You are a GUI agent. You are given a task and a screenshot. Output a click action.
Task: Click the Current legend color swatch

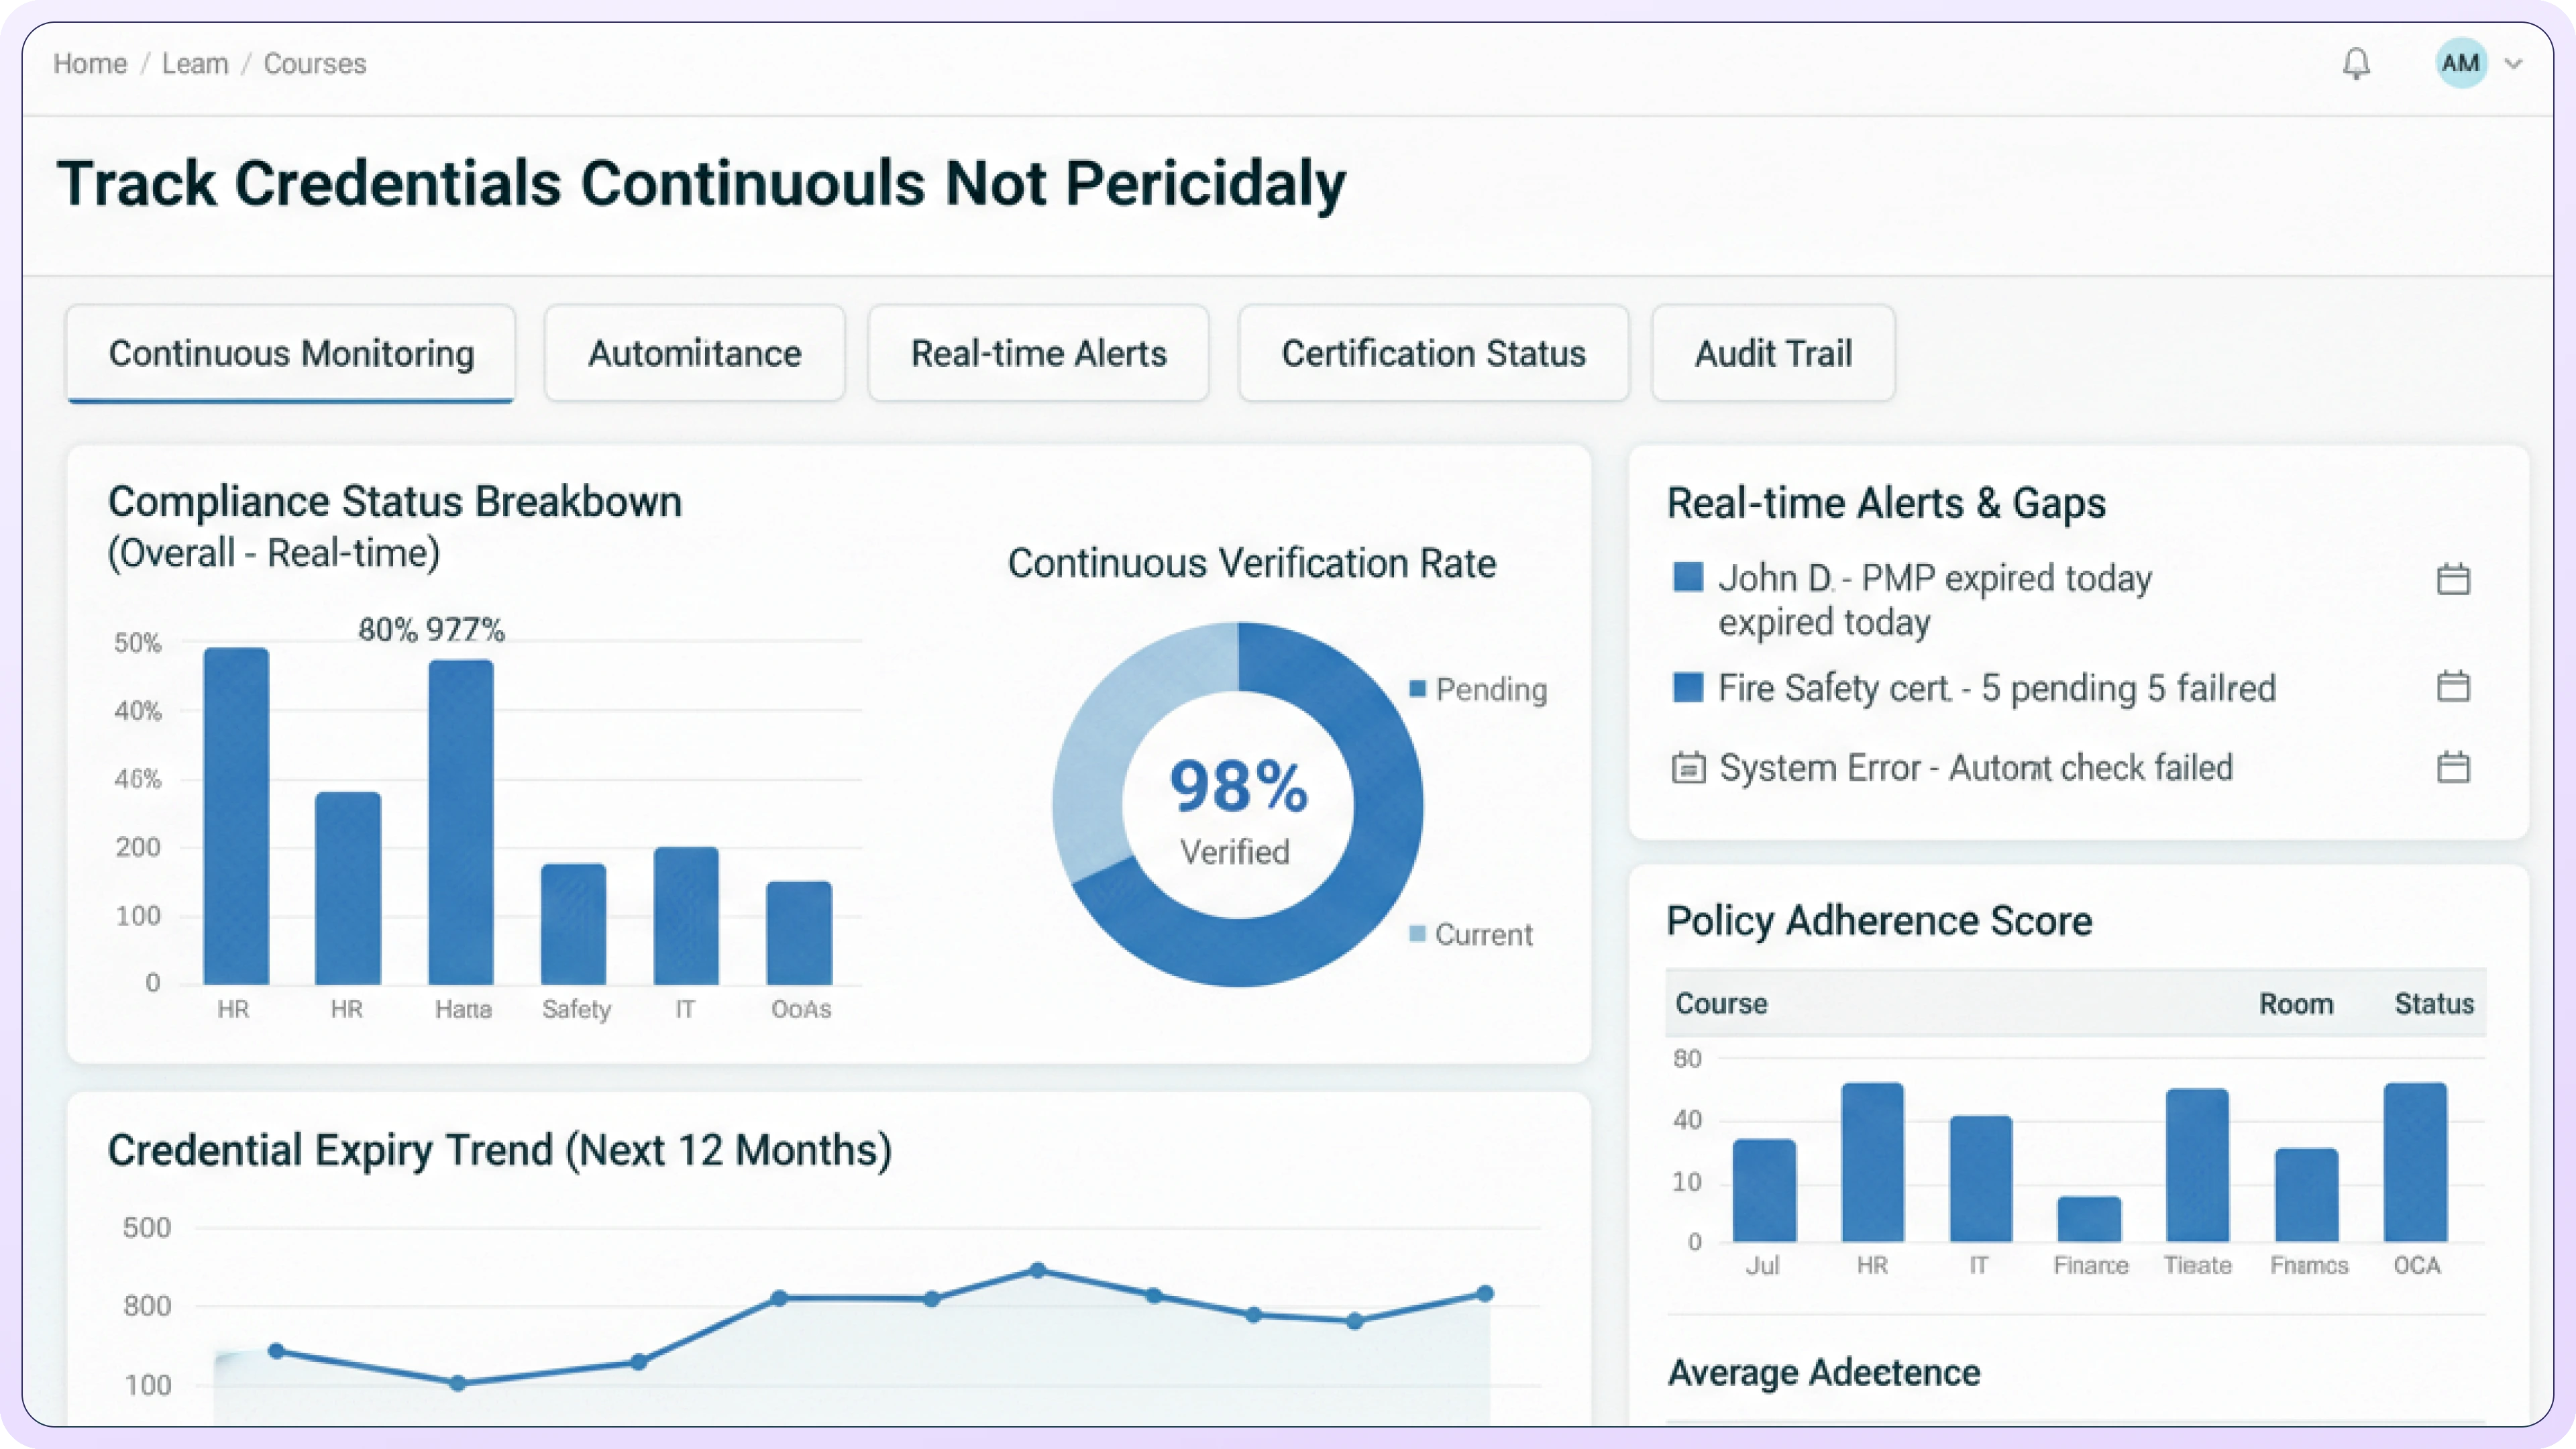point(1417,934)
